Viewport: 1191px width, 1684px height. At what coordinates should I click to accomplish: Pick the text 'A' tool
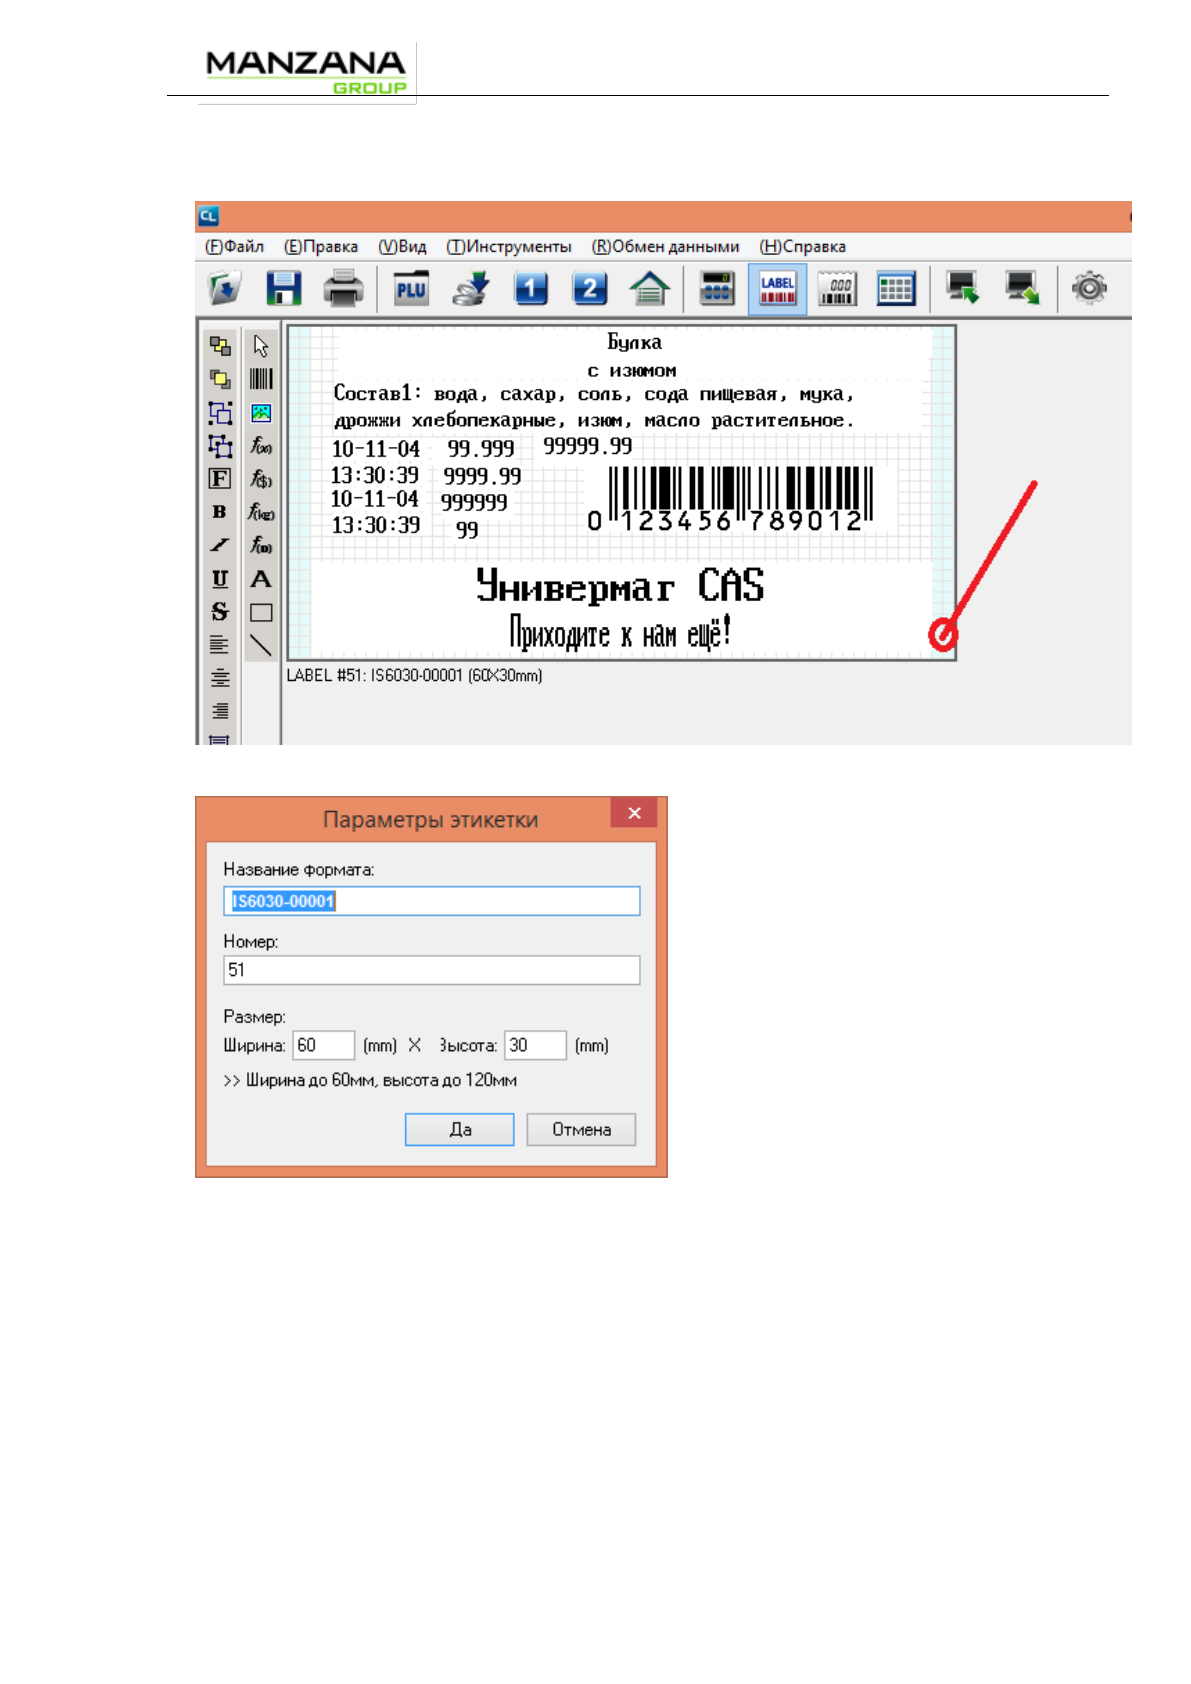tap(261, 579)
